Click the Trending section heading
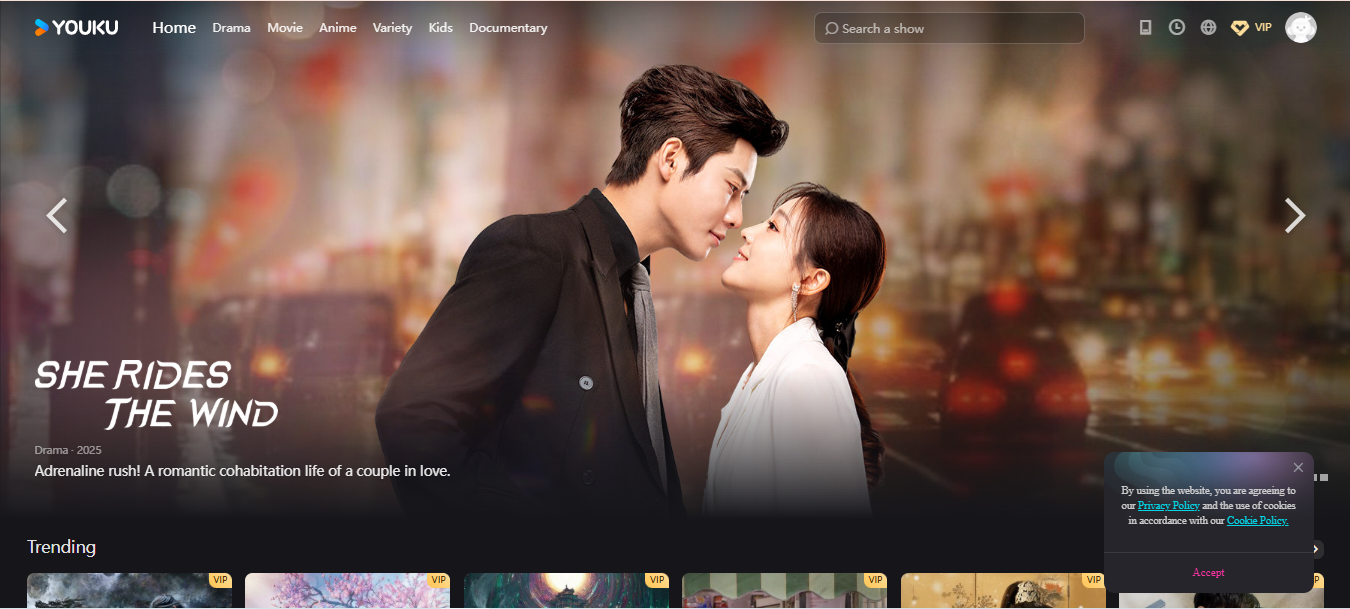This screenshot has height=609, width=1350. 62,547
